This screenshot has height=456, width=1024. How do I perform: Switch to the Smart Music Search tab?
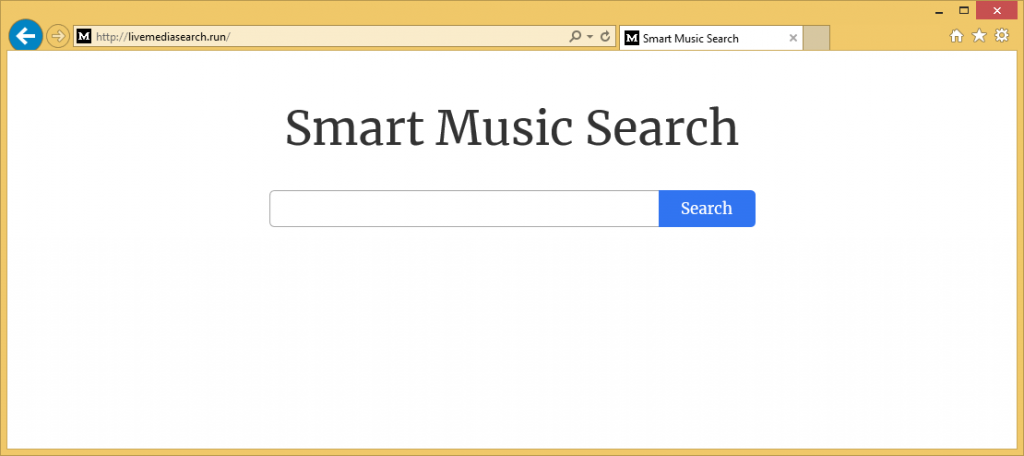point(700,38)
